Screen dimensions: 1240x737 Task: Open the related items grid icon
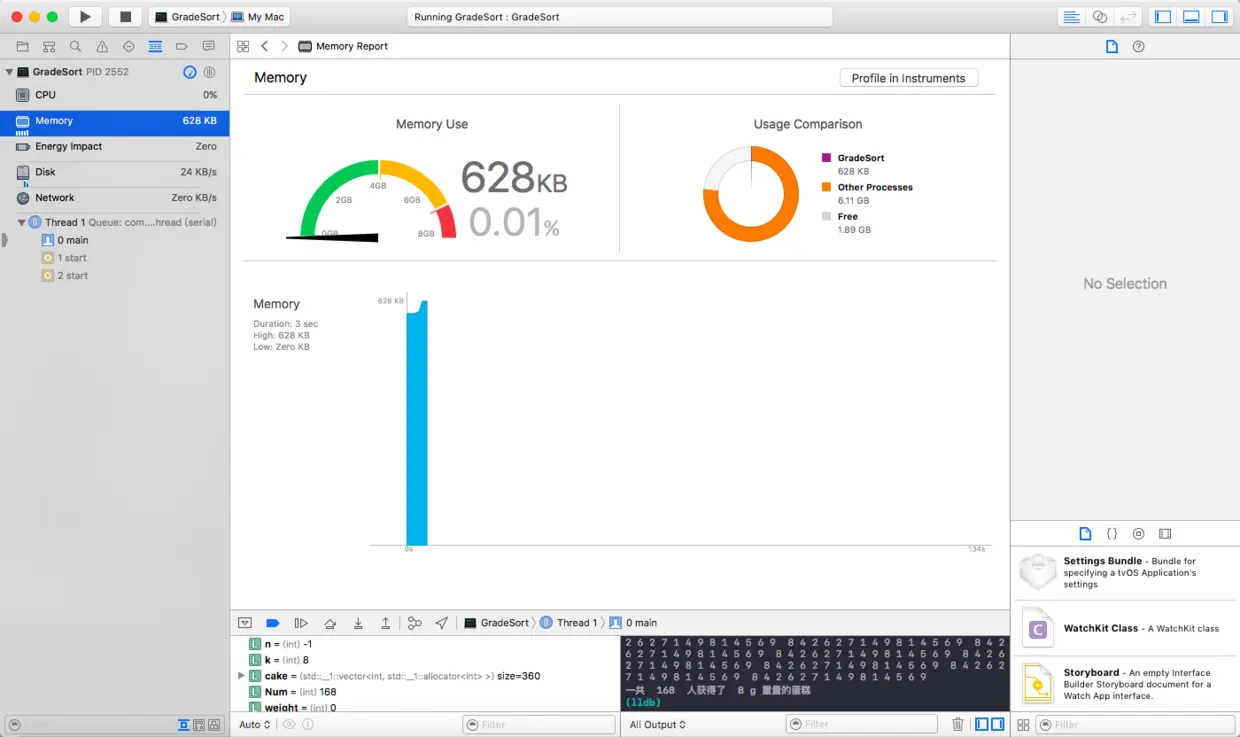pos(243,46)
